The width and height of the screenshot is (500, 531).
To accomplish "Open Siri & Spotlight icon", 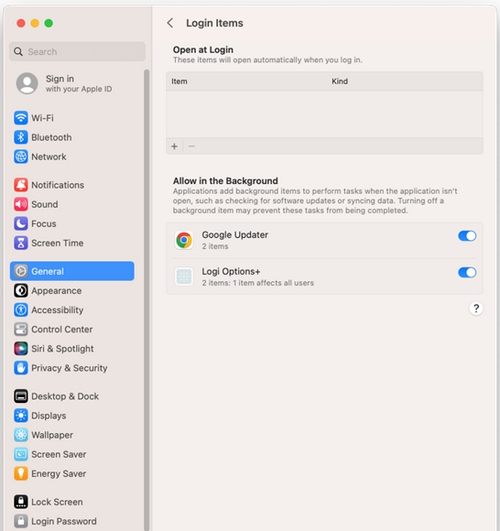I will pos(21,348).
